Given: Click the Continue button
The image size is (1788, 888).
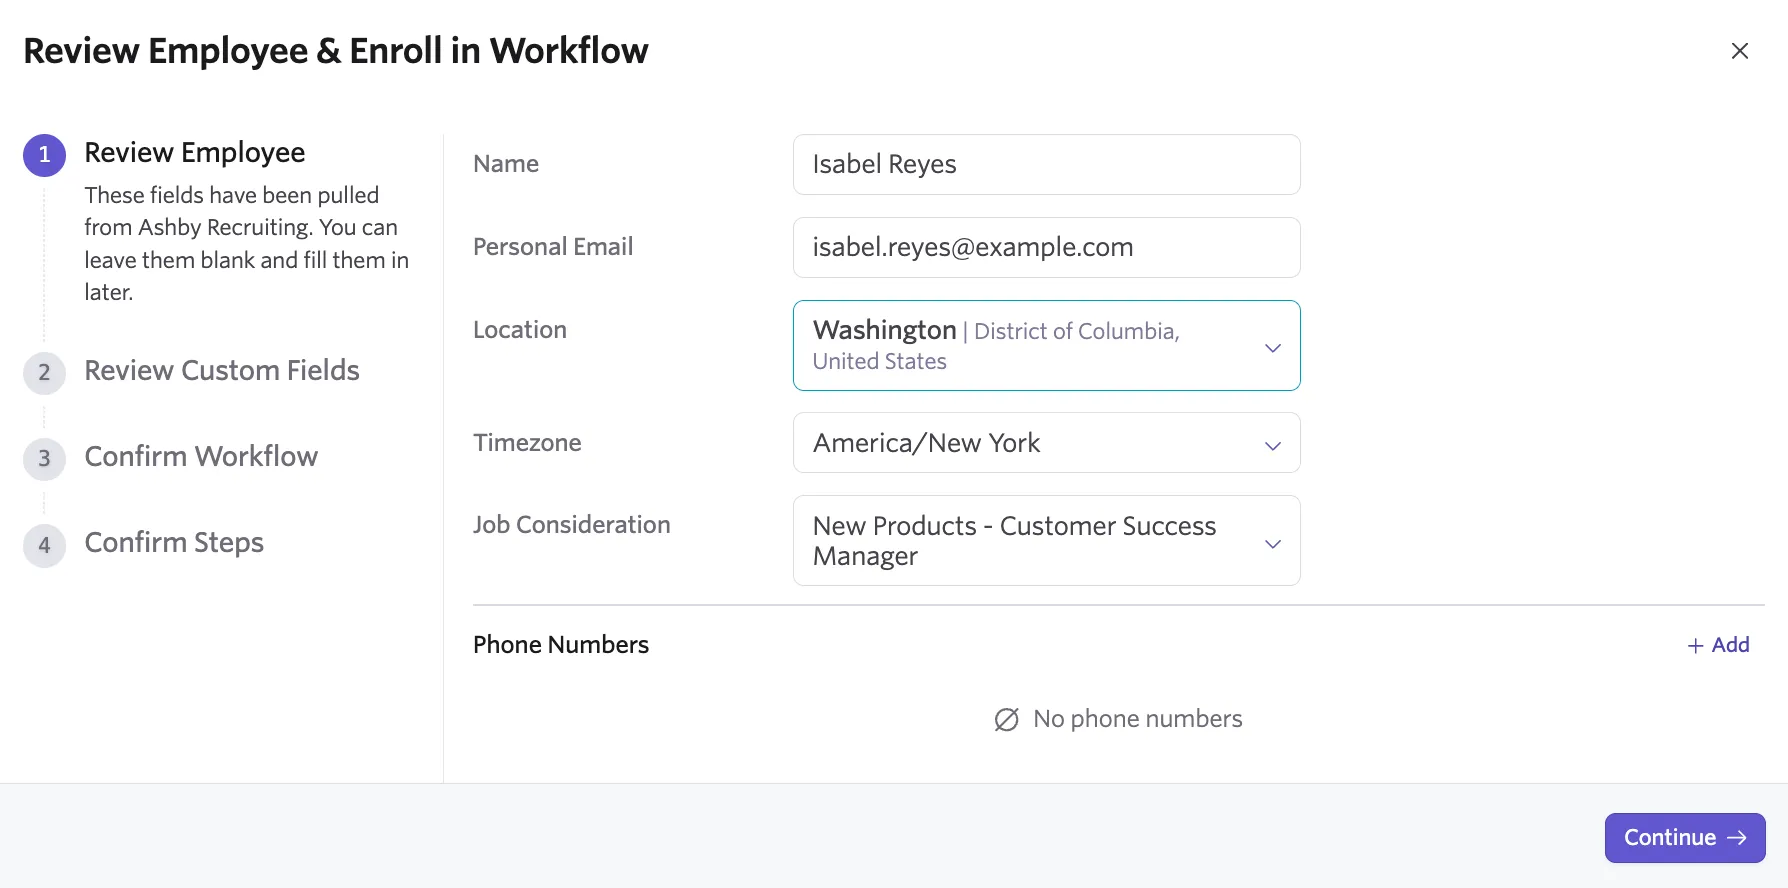Looking at the screenshot, I should click(x=1685, y=838).
